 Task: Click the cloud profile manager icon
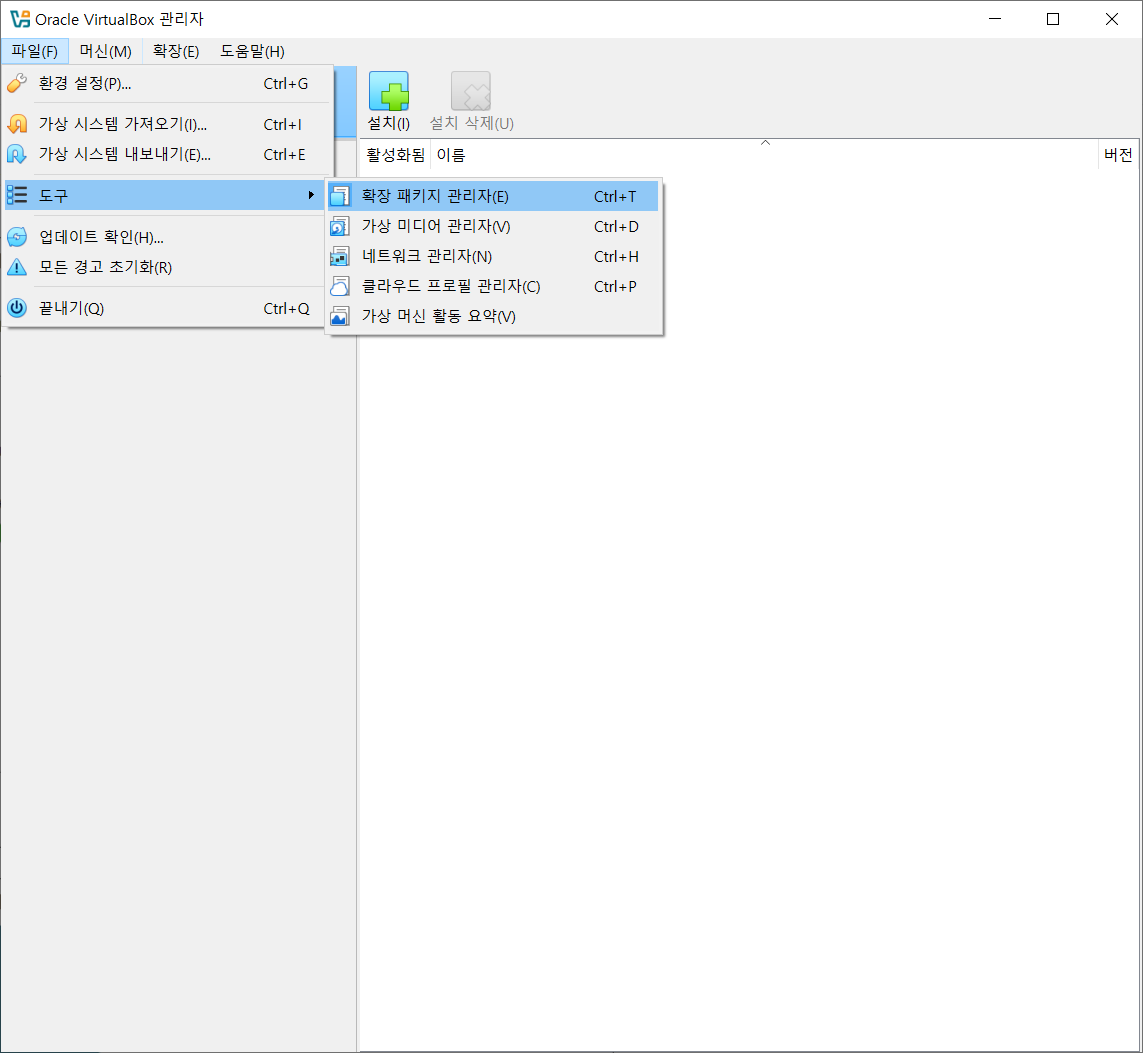pos(340,286)
